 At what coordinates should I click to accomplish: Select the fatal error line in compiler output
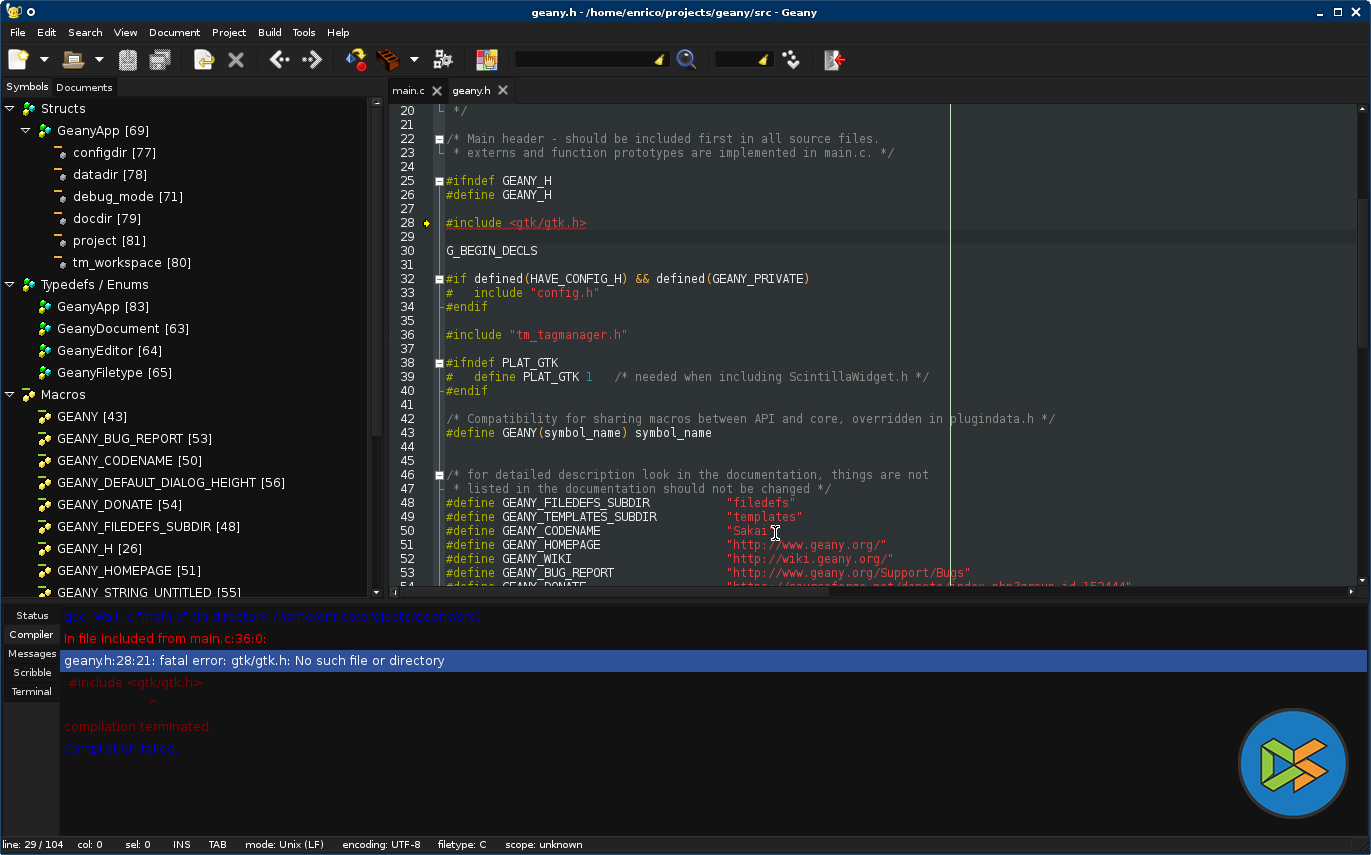(254, 661)
